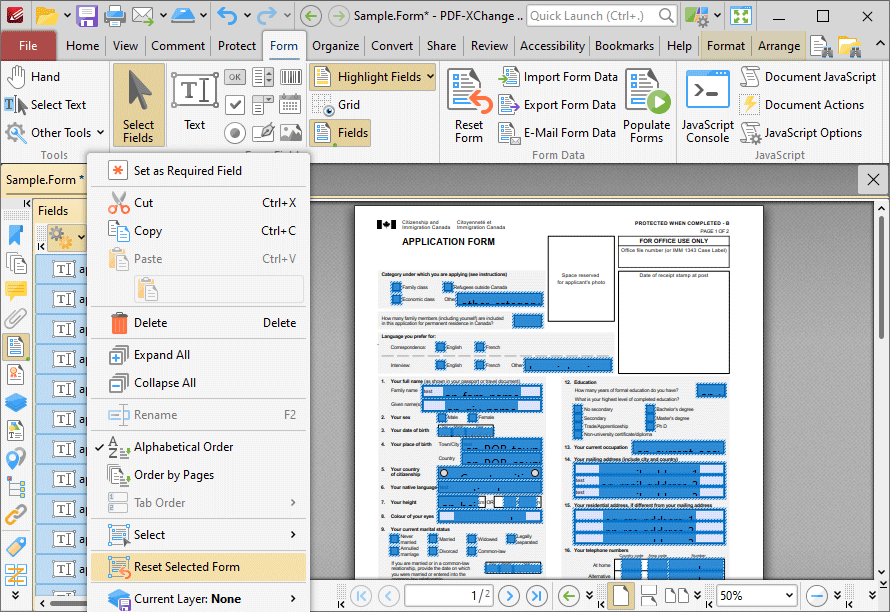The width and height of the screenshot is (890, 612).
Task: Choose Expand All in context menu
Action: (x=198, y=355)
